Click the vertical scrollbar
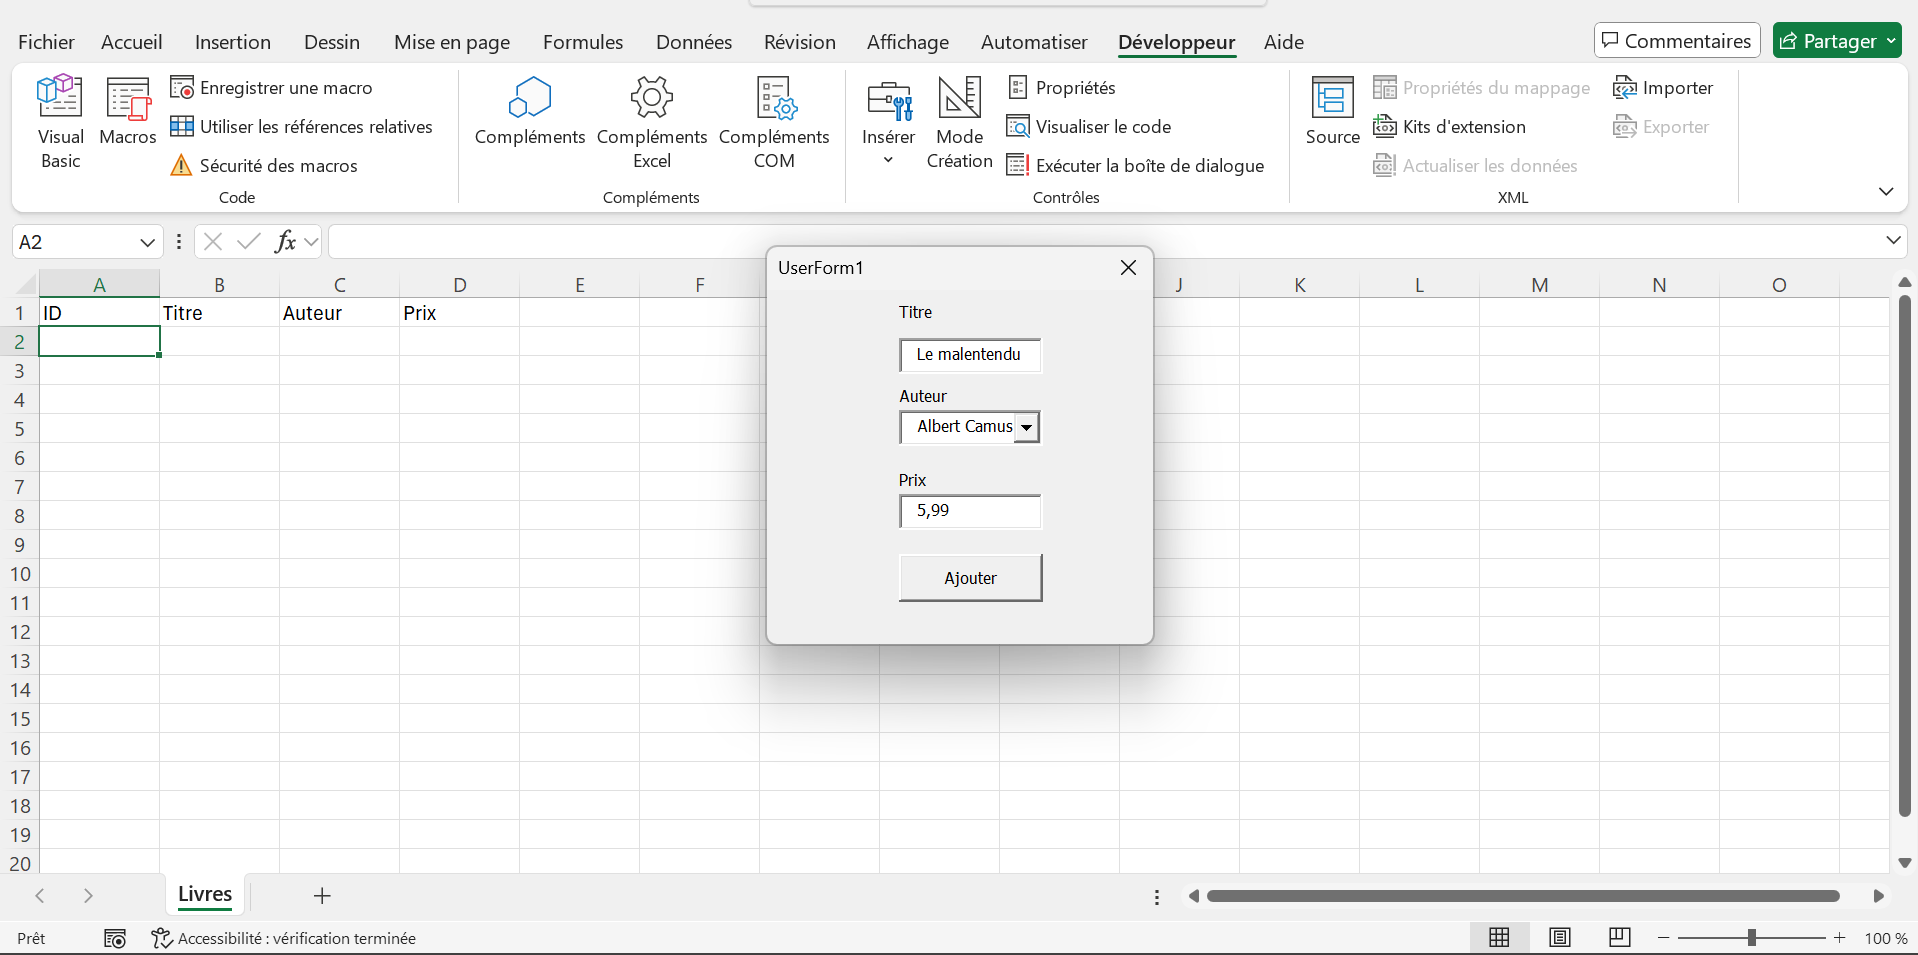 (x=1904, y=556)
